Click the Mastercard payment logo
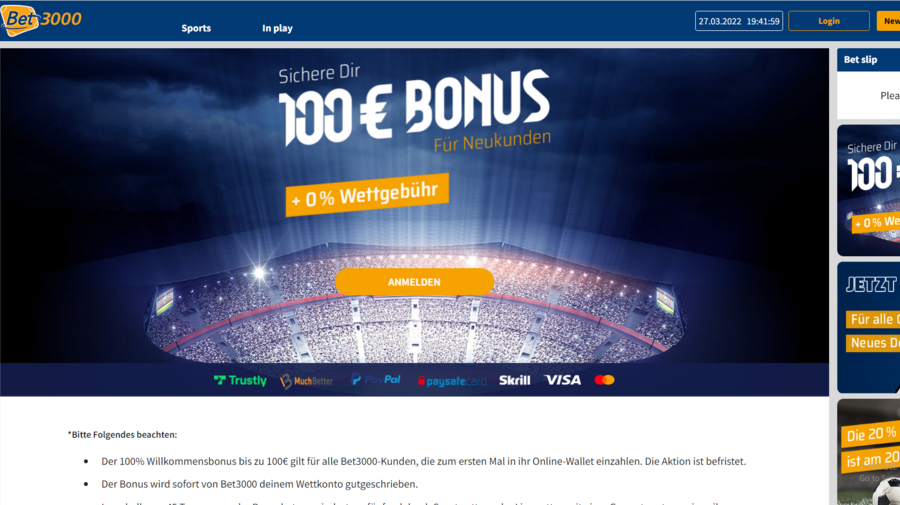The width and height of the screenshot is (900, 505). pyautogui.click(x=604, y=380)
